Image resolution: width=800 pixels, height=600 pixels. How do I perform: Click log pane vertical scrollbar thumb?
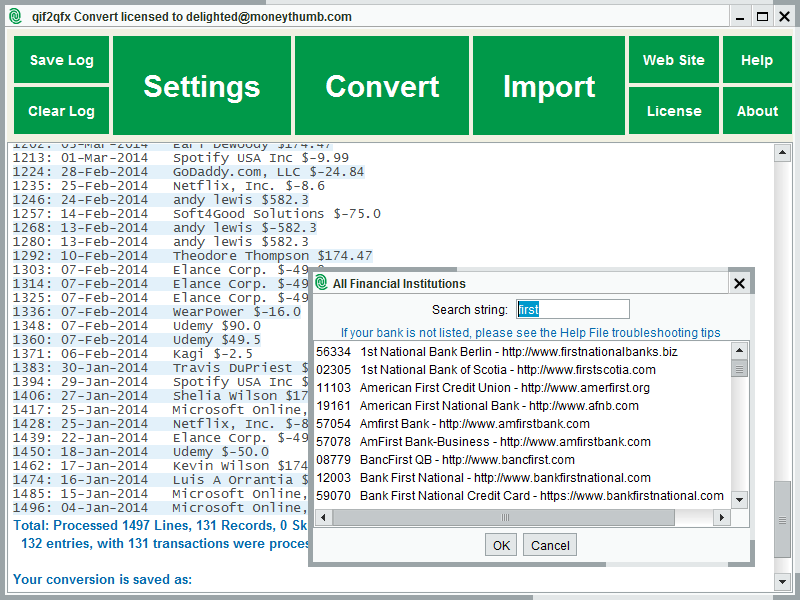point(782,520)
